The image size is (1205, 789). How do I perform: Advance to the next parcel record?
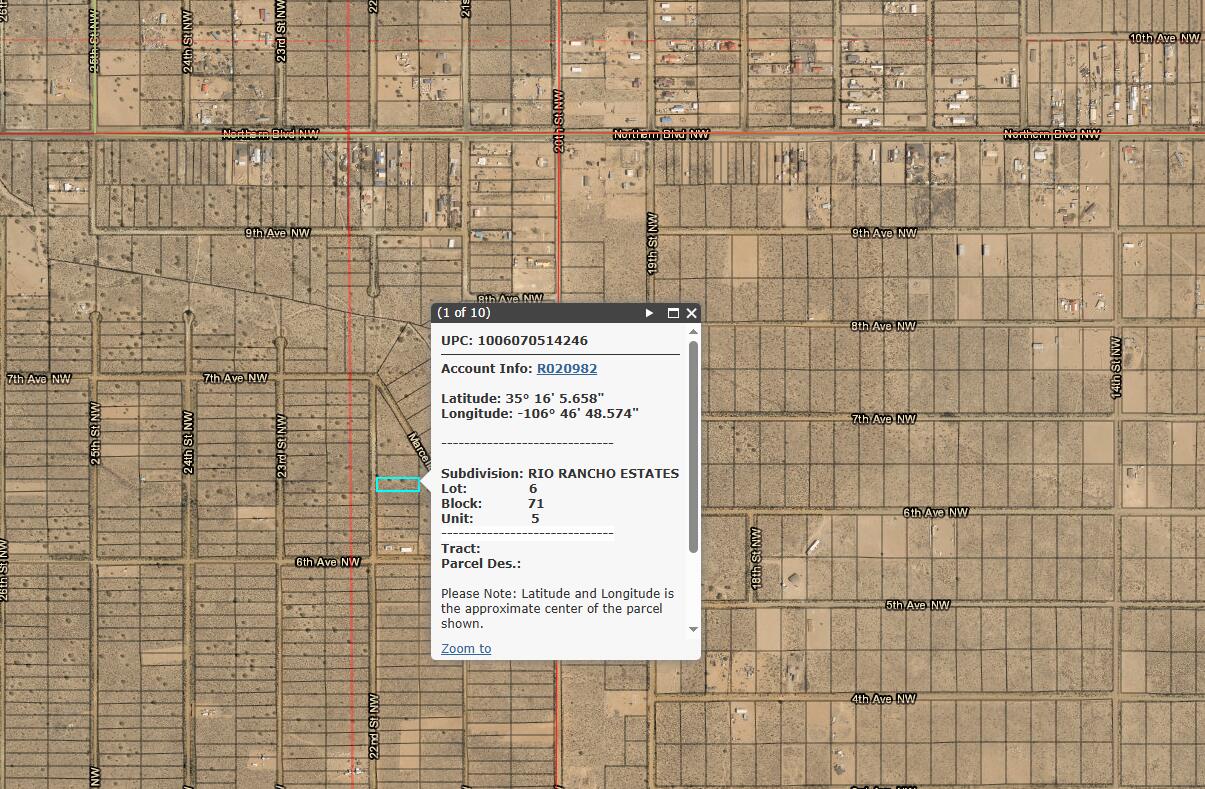pyautogui.click(x=649, y=313)
